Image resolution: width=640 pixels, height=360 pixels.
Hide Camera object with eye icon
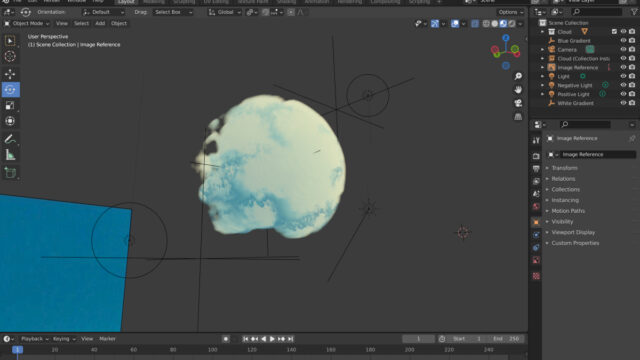coord(623,49)
